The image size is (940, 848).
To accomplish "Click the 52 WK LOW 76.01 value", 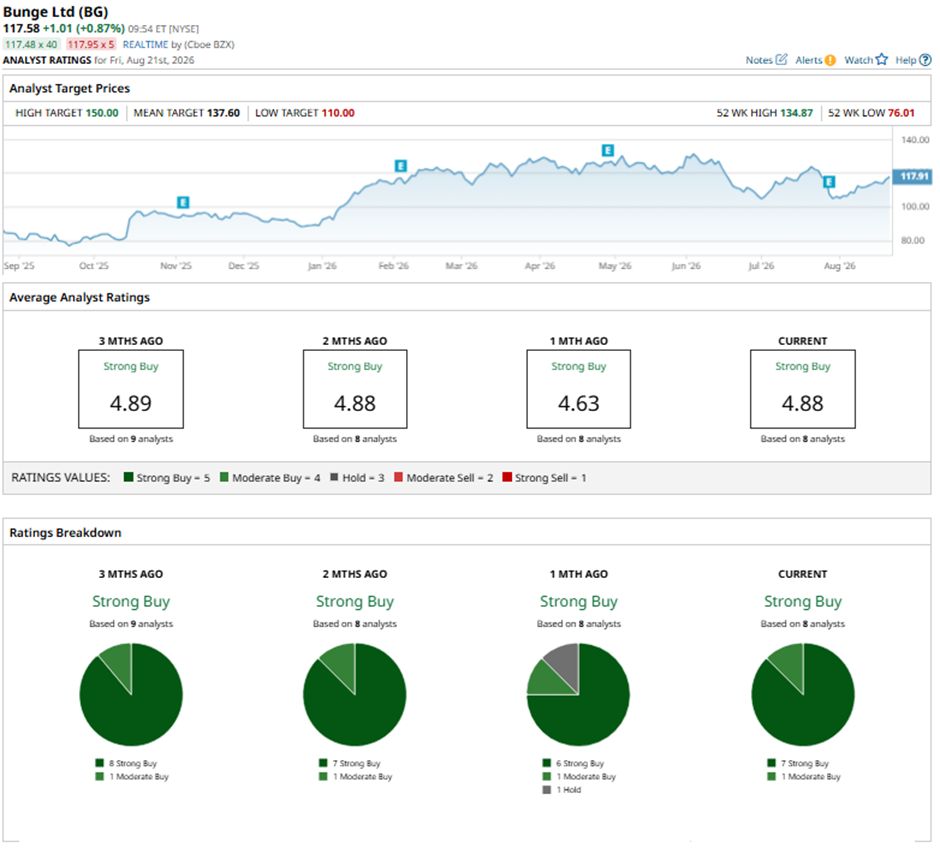I will tap(901, 113).
